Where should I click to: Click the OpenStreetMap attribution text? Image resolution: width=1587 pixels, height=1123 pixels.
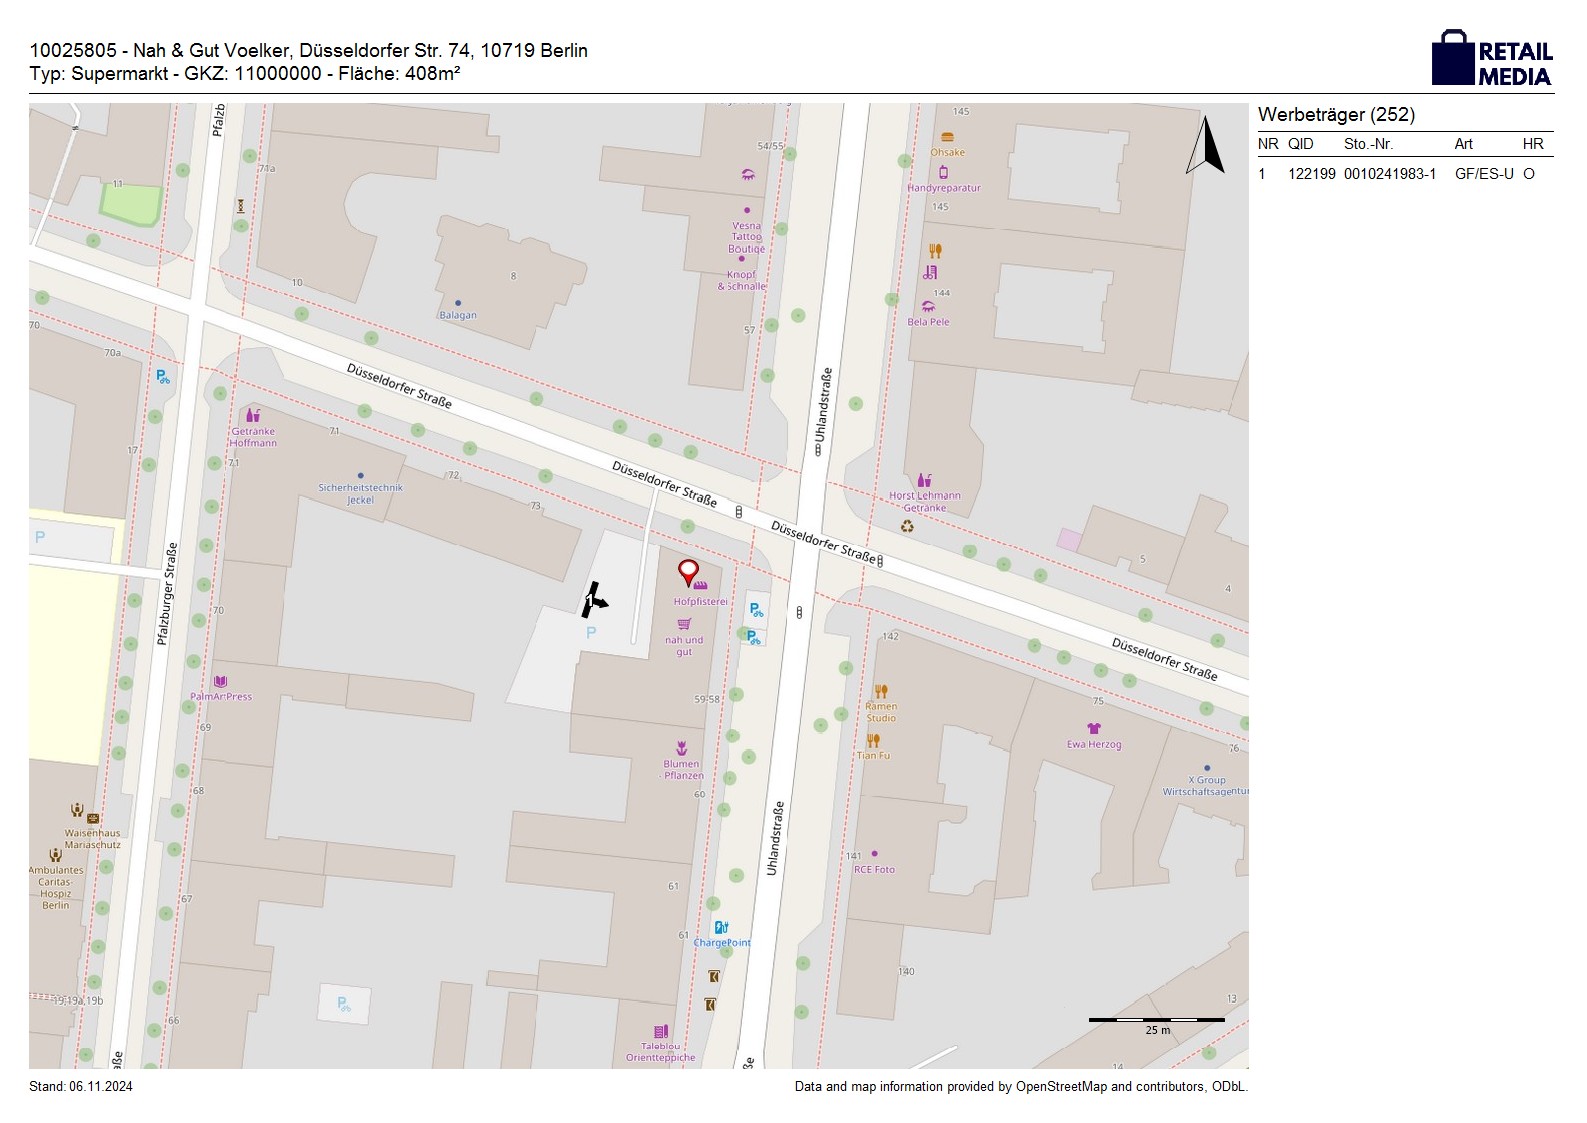click(1020, 1086)
